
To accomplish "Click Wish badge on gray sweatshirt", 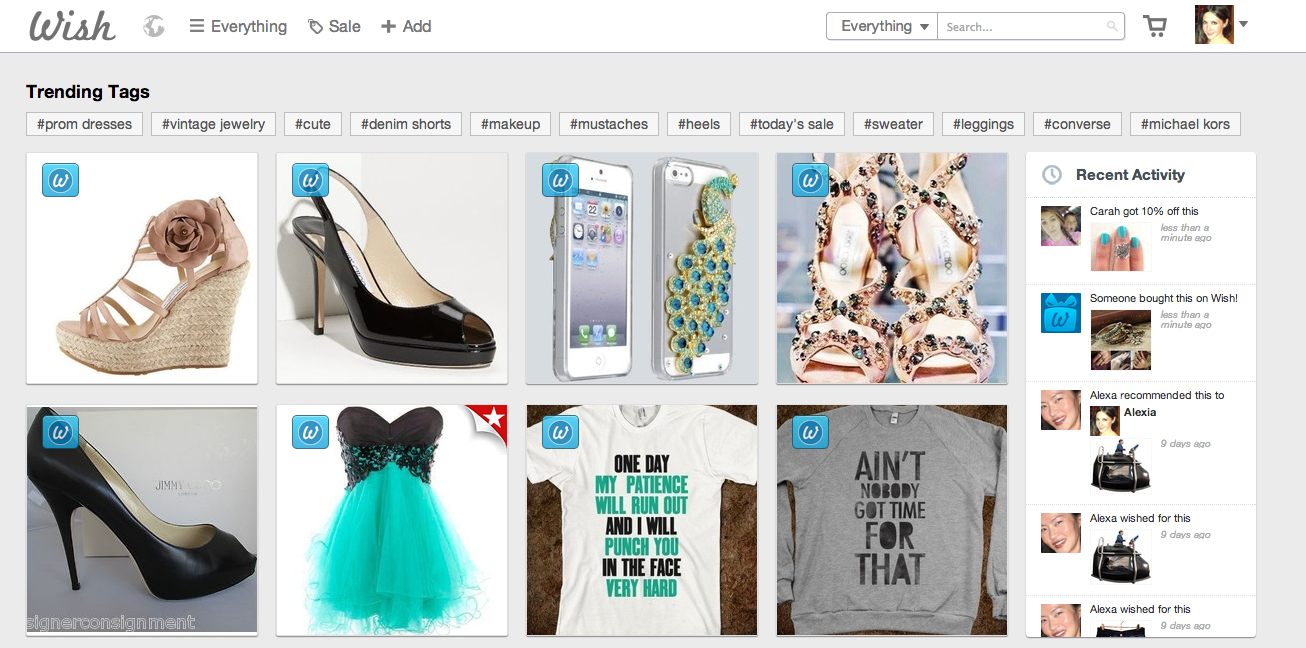I will [810, 432].
